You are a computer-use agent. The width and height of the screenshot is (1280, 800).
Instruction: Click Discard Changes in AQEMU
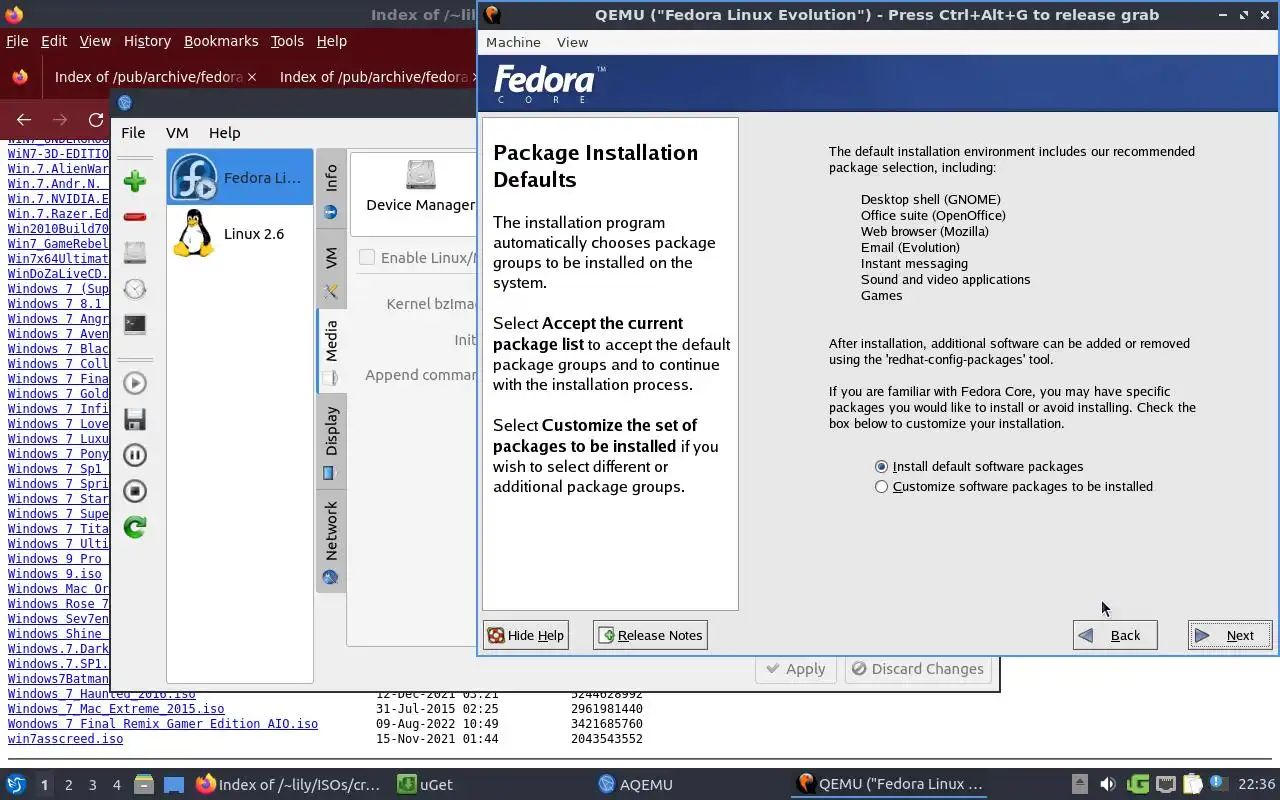pyautogui.click(x=918, y=669)
